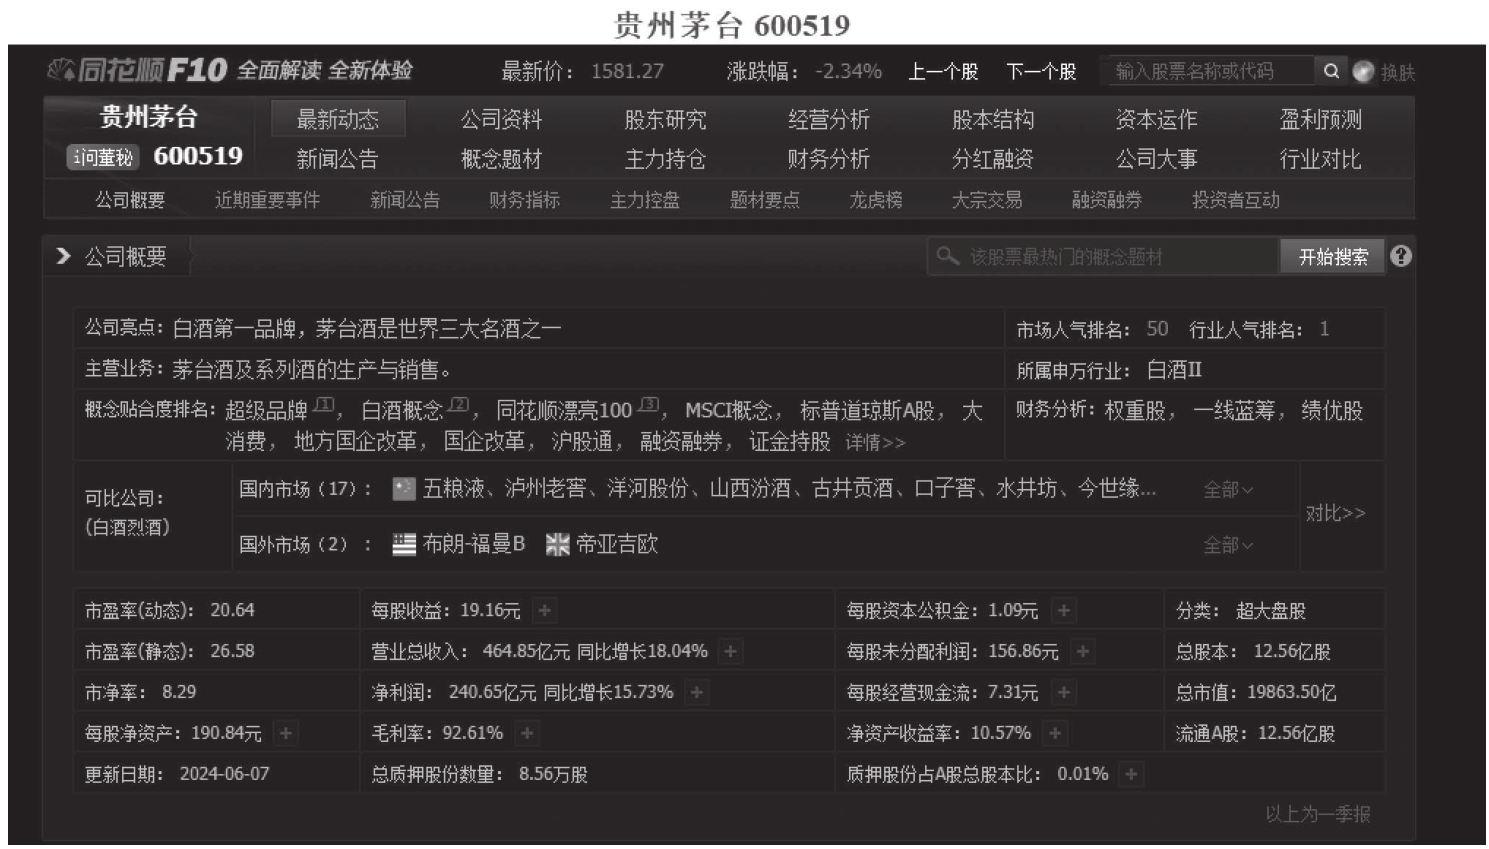Click the plus icon next to 净资产收益率
The height and width of the screenshot is (849, 1489).
tap(1055, 733)
